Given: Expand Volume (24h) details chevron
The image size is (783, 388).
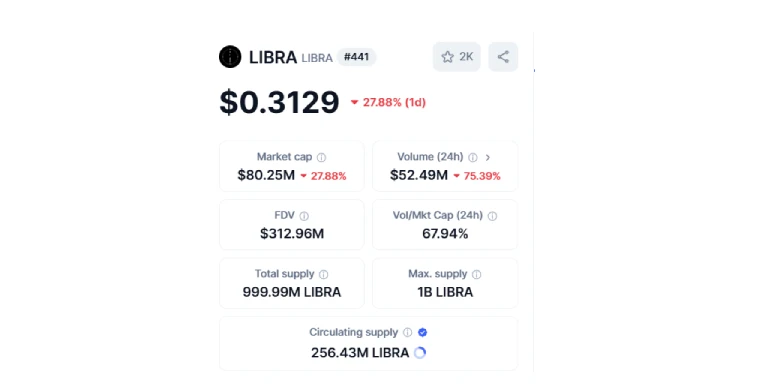Looking at the screenshot, I should coord(488,158).
